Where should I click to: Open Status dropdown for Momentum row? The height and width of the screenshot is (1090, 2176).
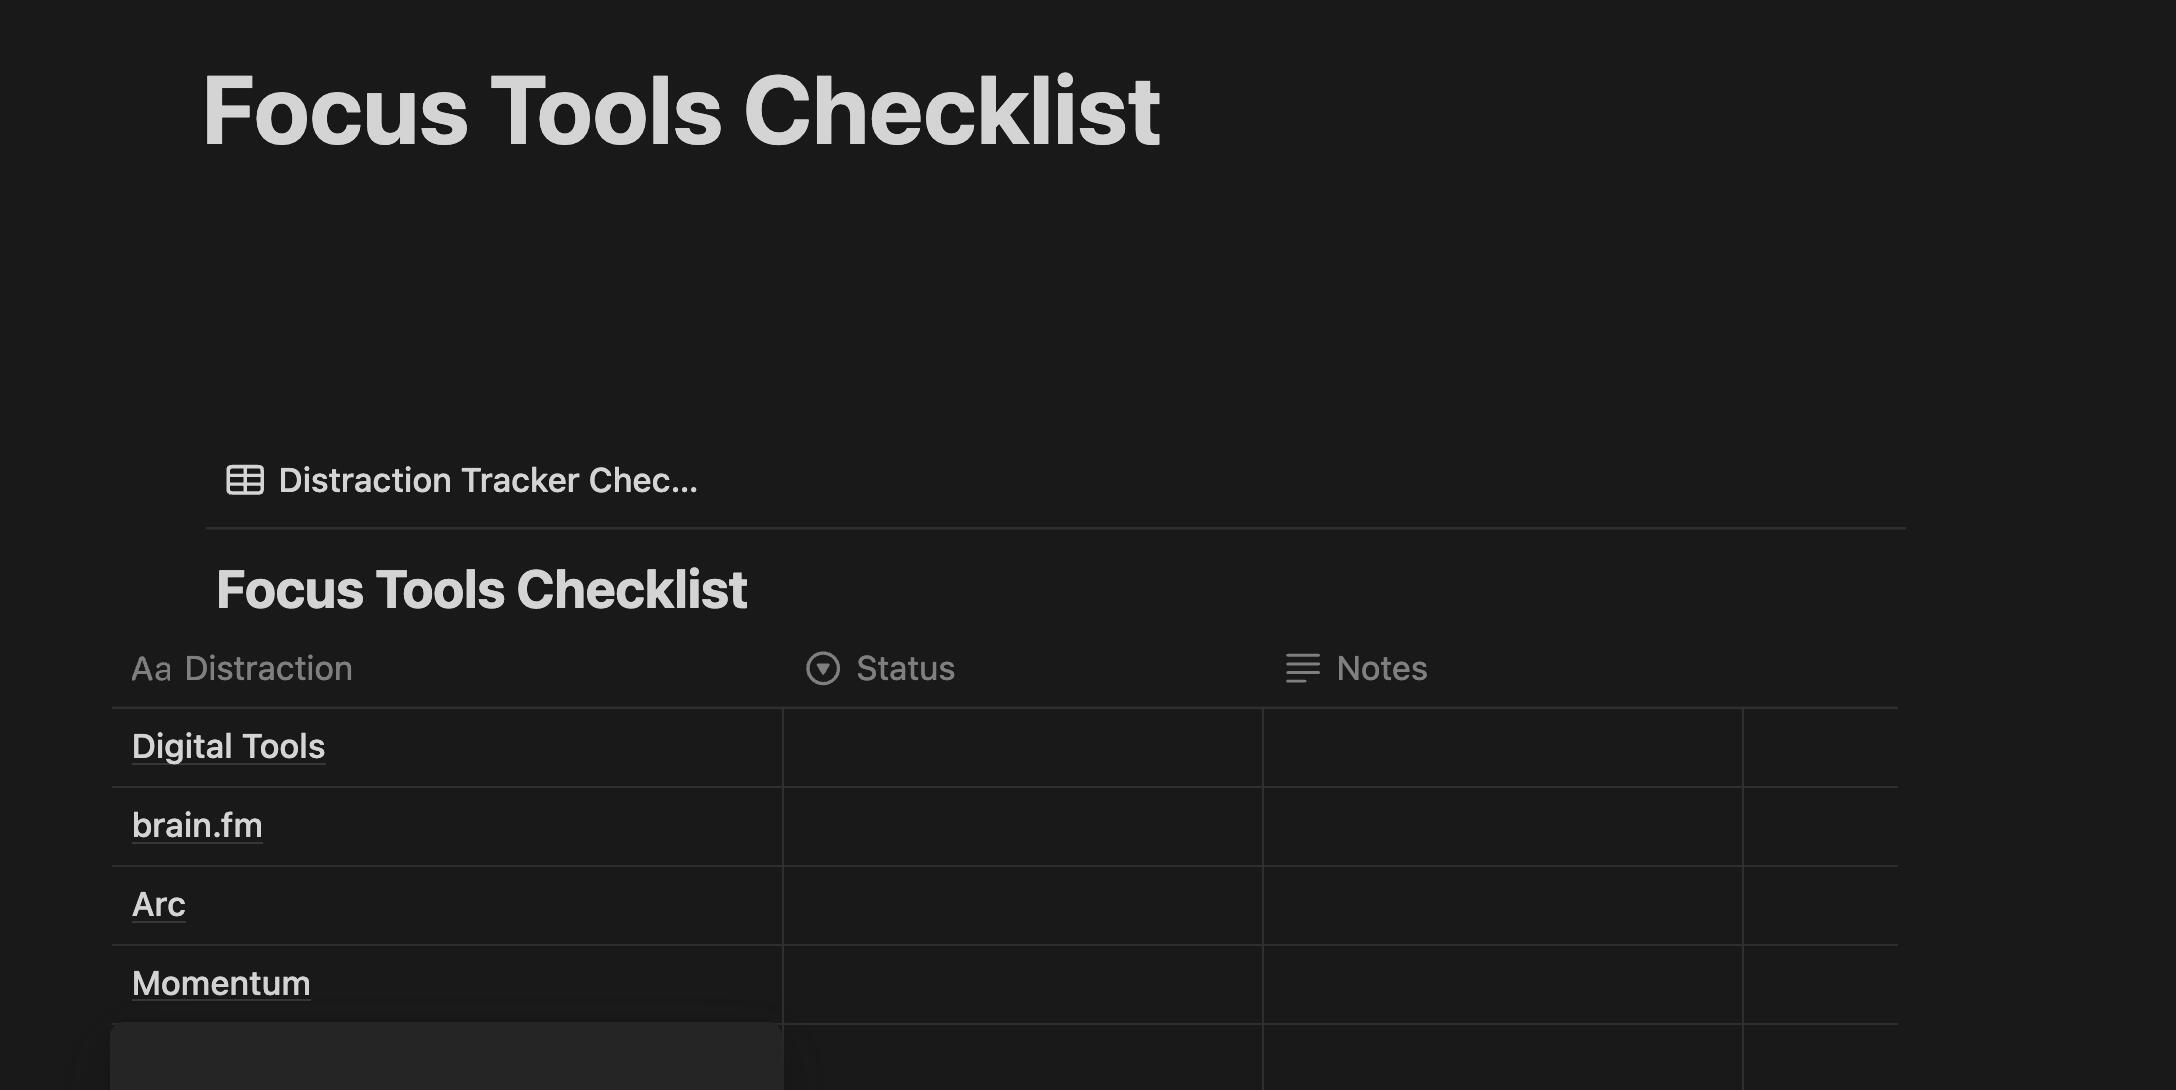1022,984
